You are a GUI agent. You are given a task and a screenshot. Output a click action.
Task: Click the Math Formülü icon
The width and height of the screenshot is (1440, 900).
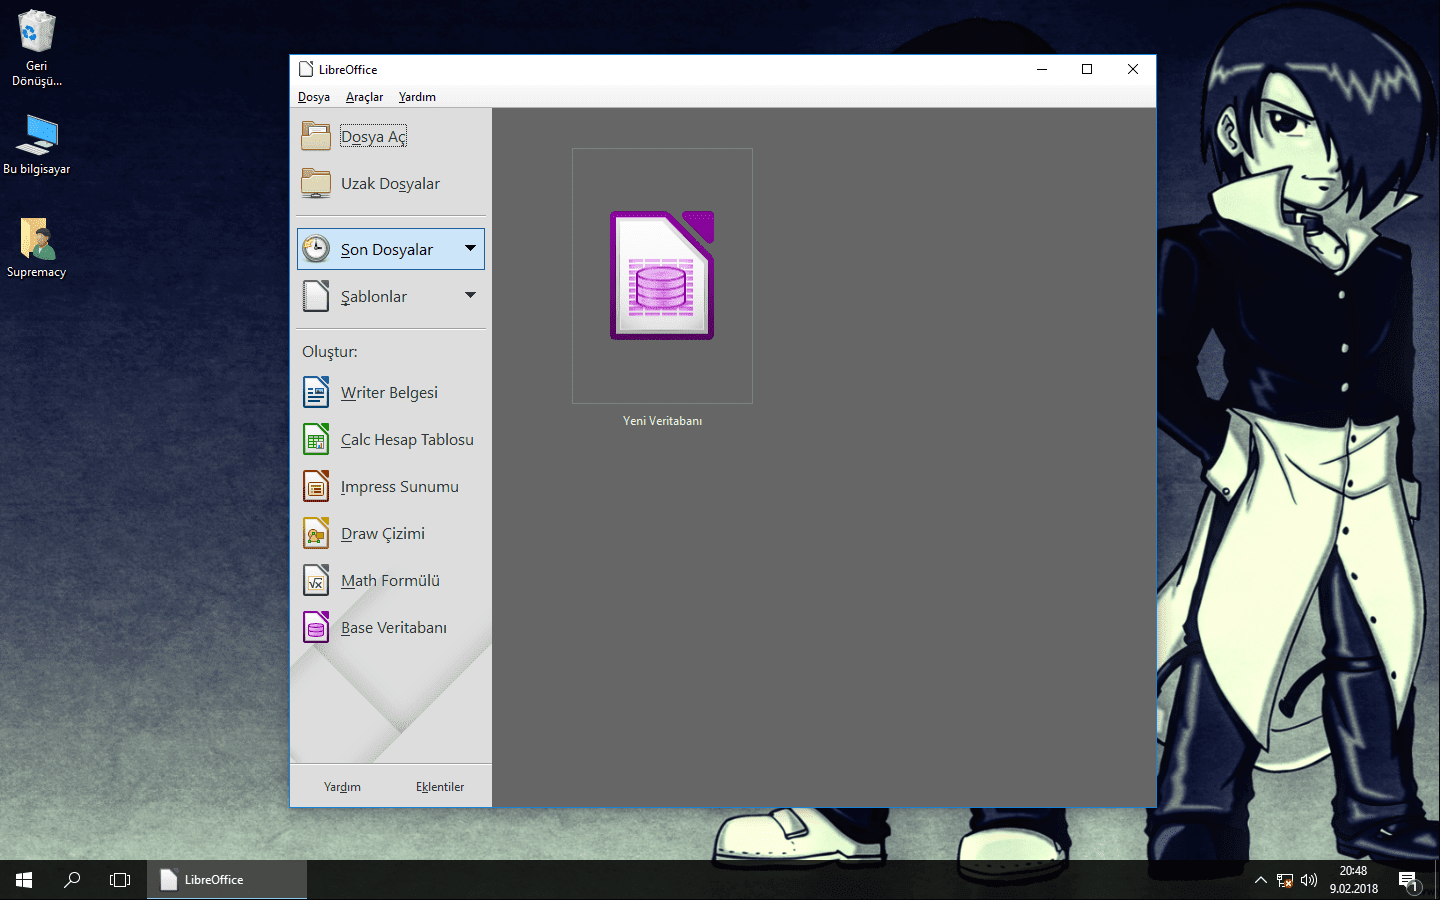pos(316,580)
